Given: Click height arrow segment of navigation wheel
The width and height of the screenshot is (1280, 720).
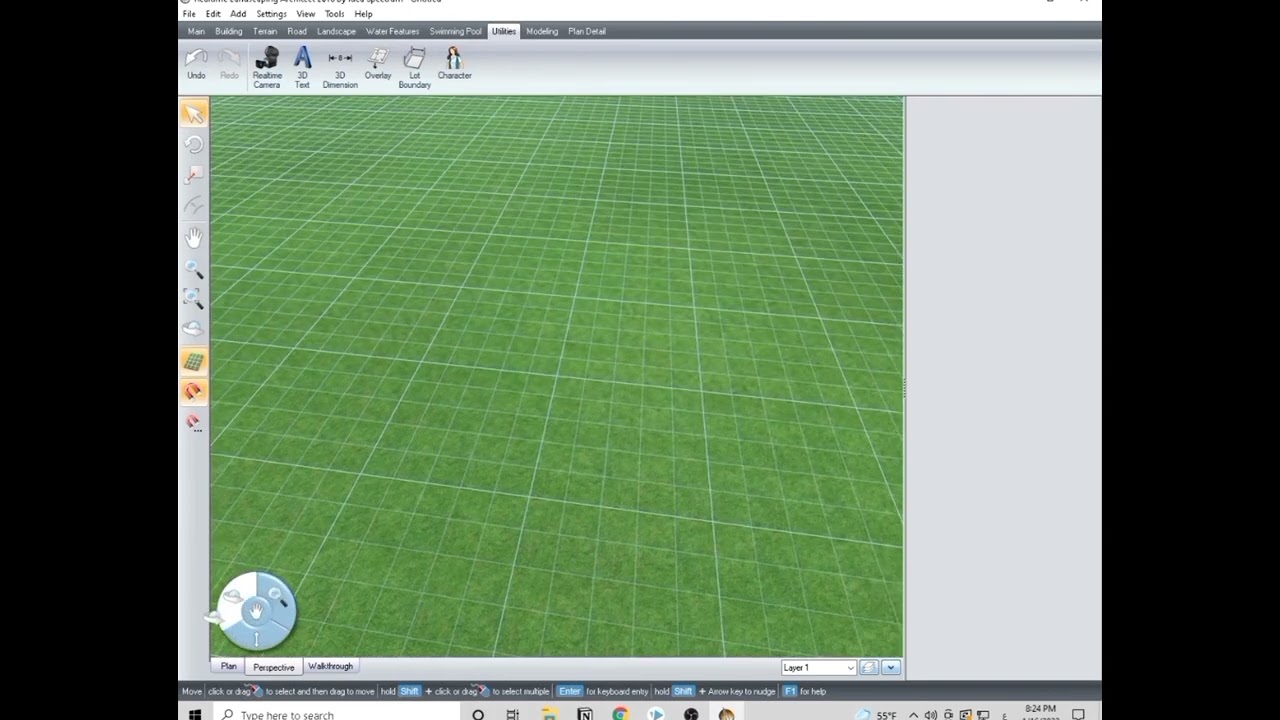Looking at the screenshot, I should tap(256, 636).
